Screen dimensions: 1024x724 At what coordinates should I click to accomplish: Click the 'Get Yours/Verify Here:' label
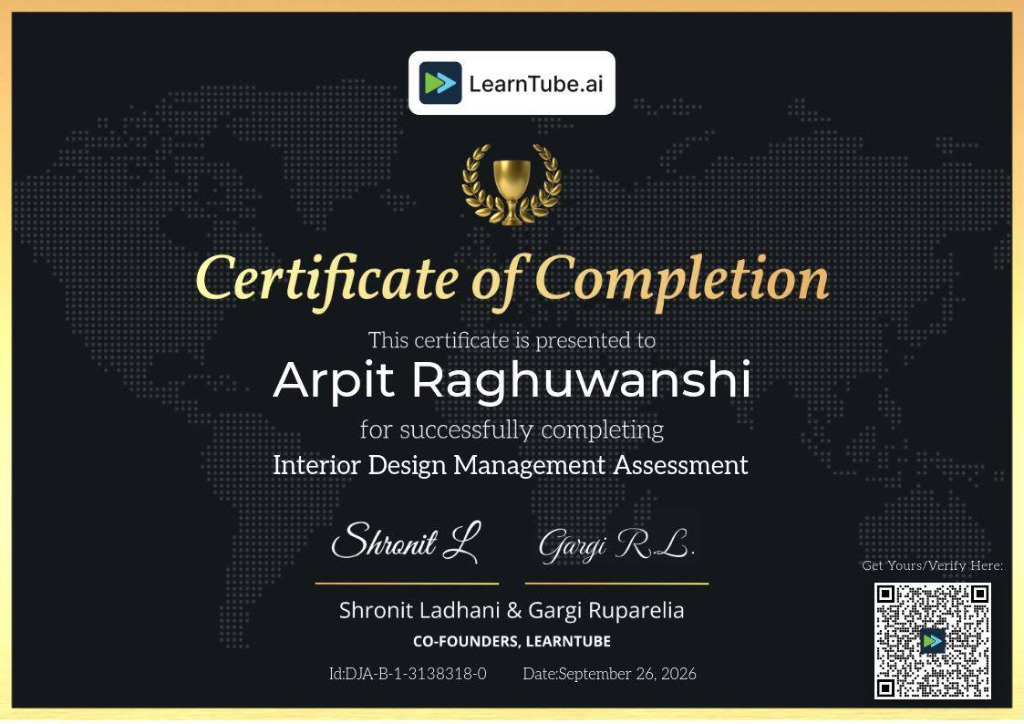[932, 565]
